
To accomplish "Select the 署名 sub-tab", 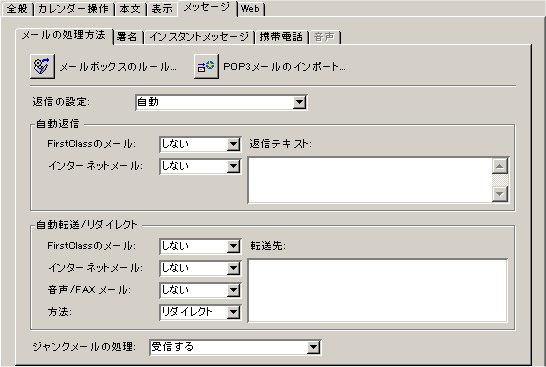I will point(127,37).
